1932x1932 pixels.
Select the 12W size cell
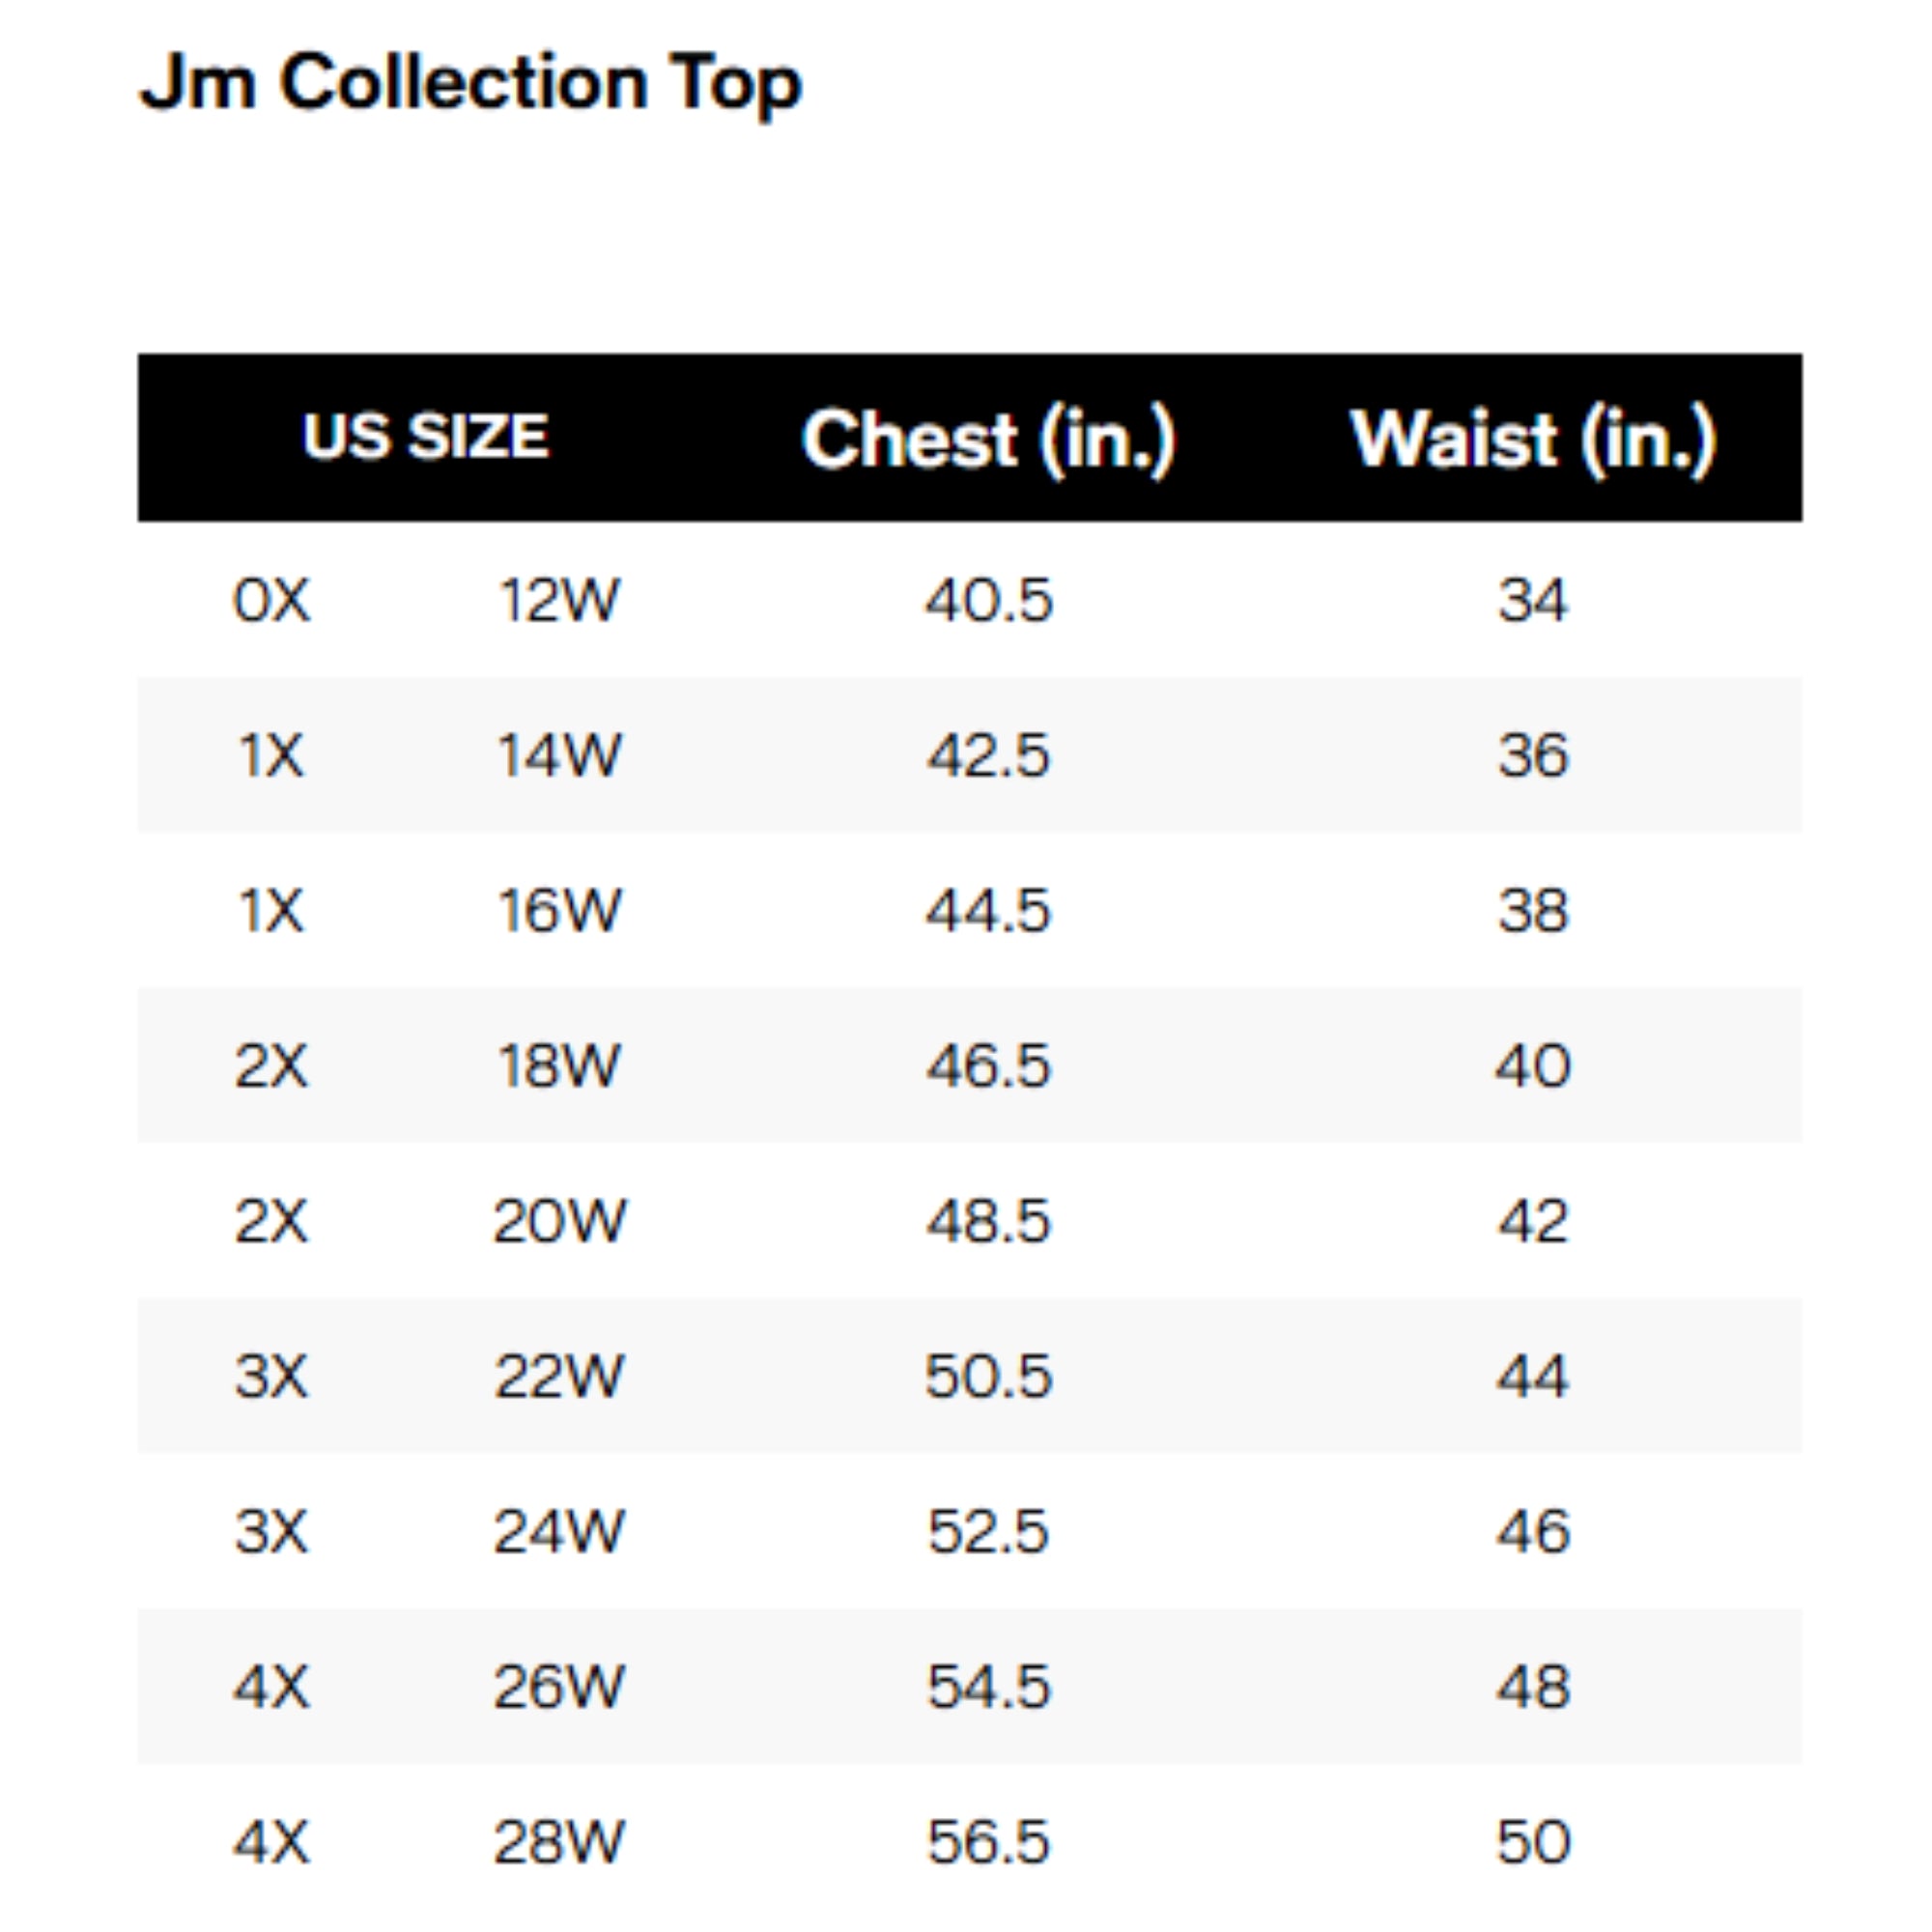pyautogui.click(x=559, y=601)
